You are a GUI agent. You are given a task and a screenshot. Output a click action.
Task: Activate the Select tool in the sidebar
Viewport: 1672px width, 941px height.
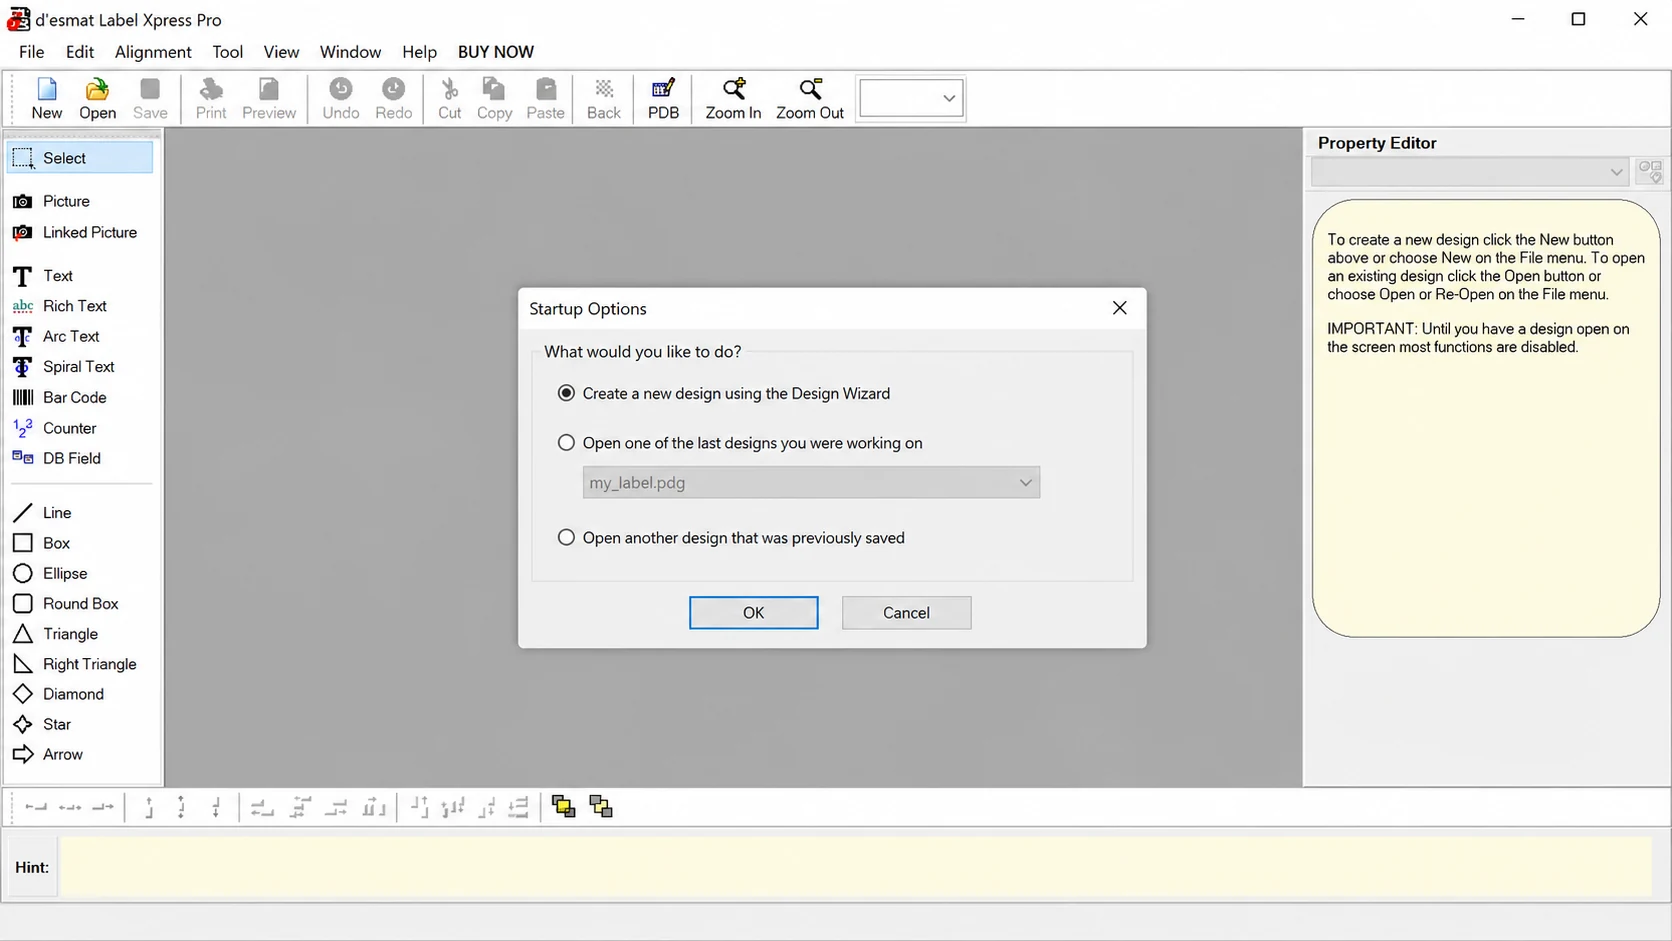coord(80,158)
